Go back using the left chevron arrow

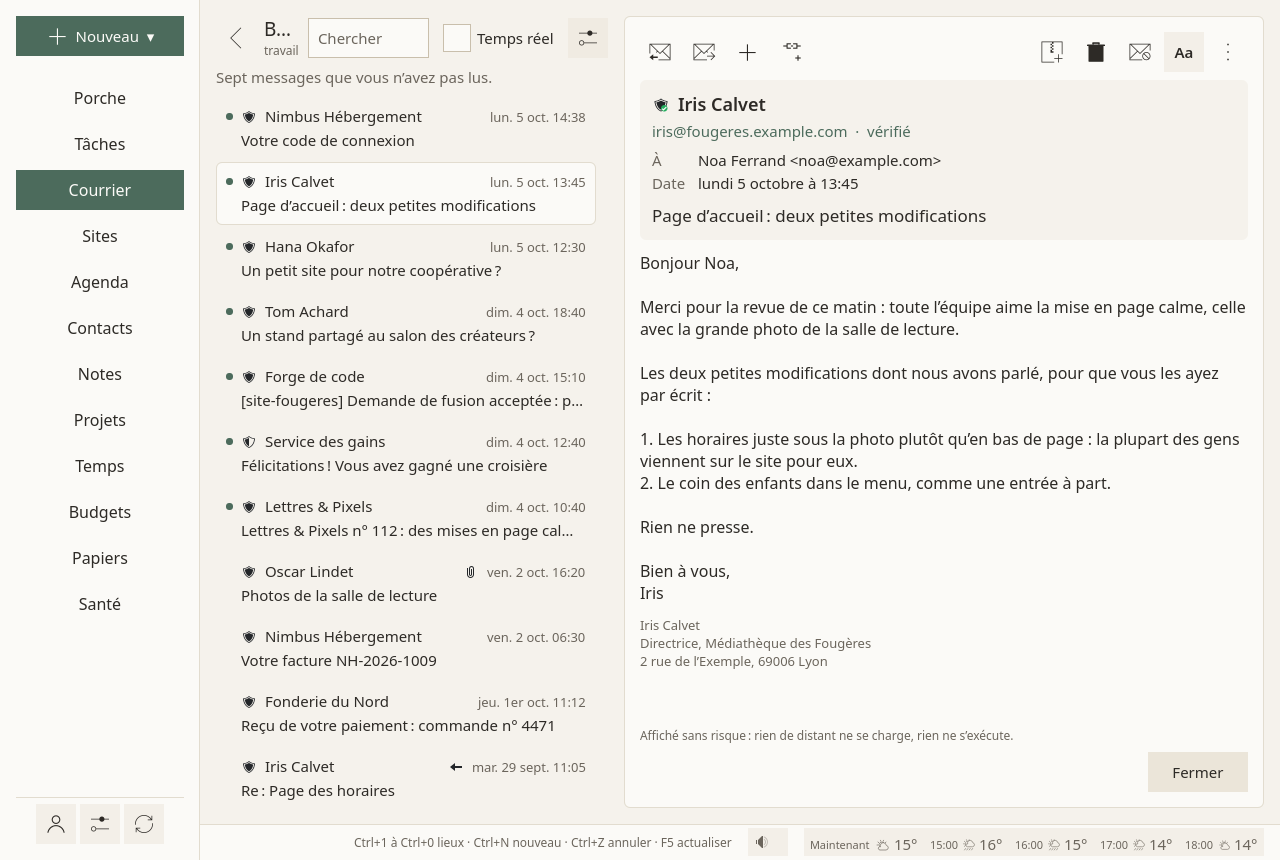236,38
